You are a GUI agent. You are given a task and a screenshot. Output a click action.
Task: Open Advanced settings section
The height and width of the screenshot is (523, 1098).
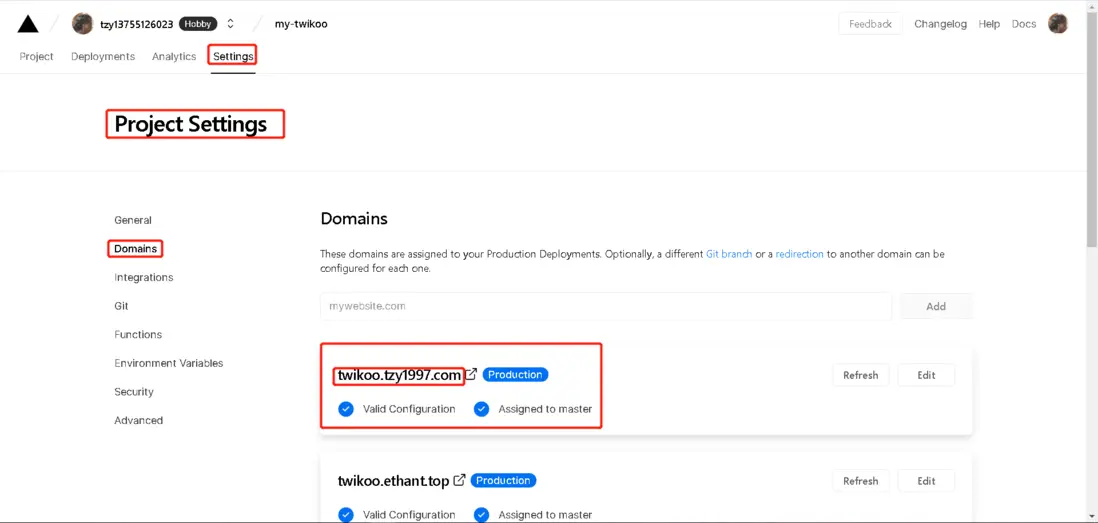point(139,420)
